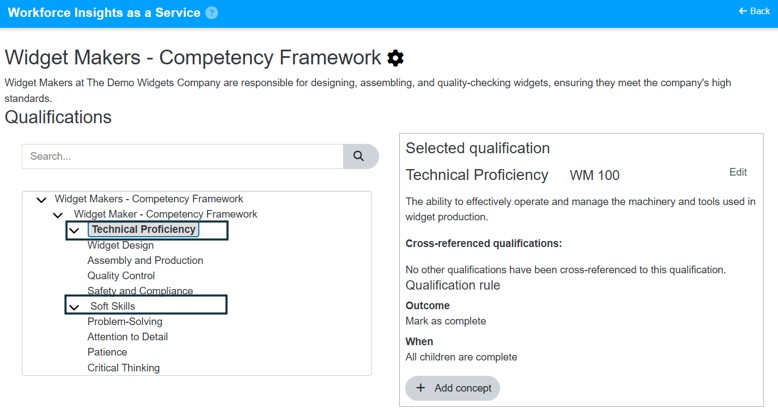Collapse the Soft Skills node
Viewport: 778px width, 412px height.
pos(74,307)
